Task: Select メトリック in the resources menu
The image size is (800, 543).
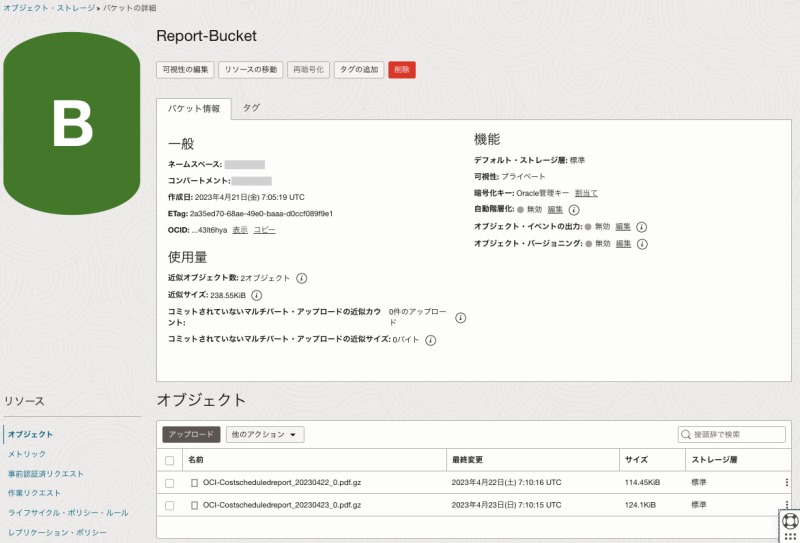Action: [x=27, y=454]
